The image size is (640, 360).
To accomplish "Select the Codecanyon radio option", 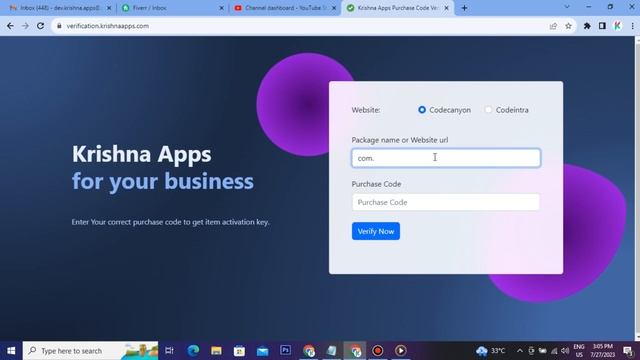I will pyautogui.click(x=422, y=110).
